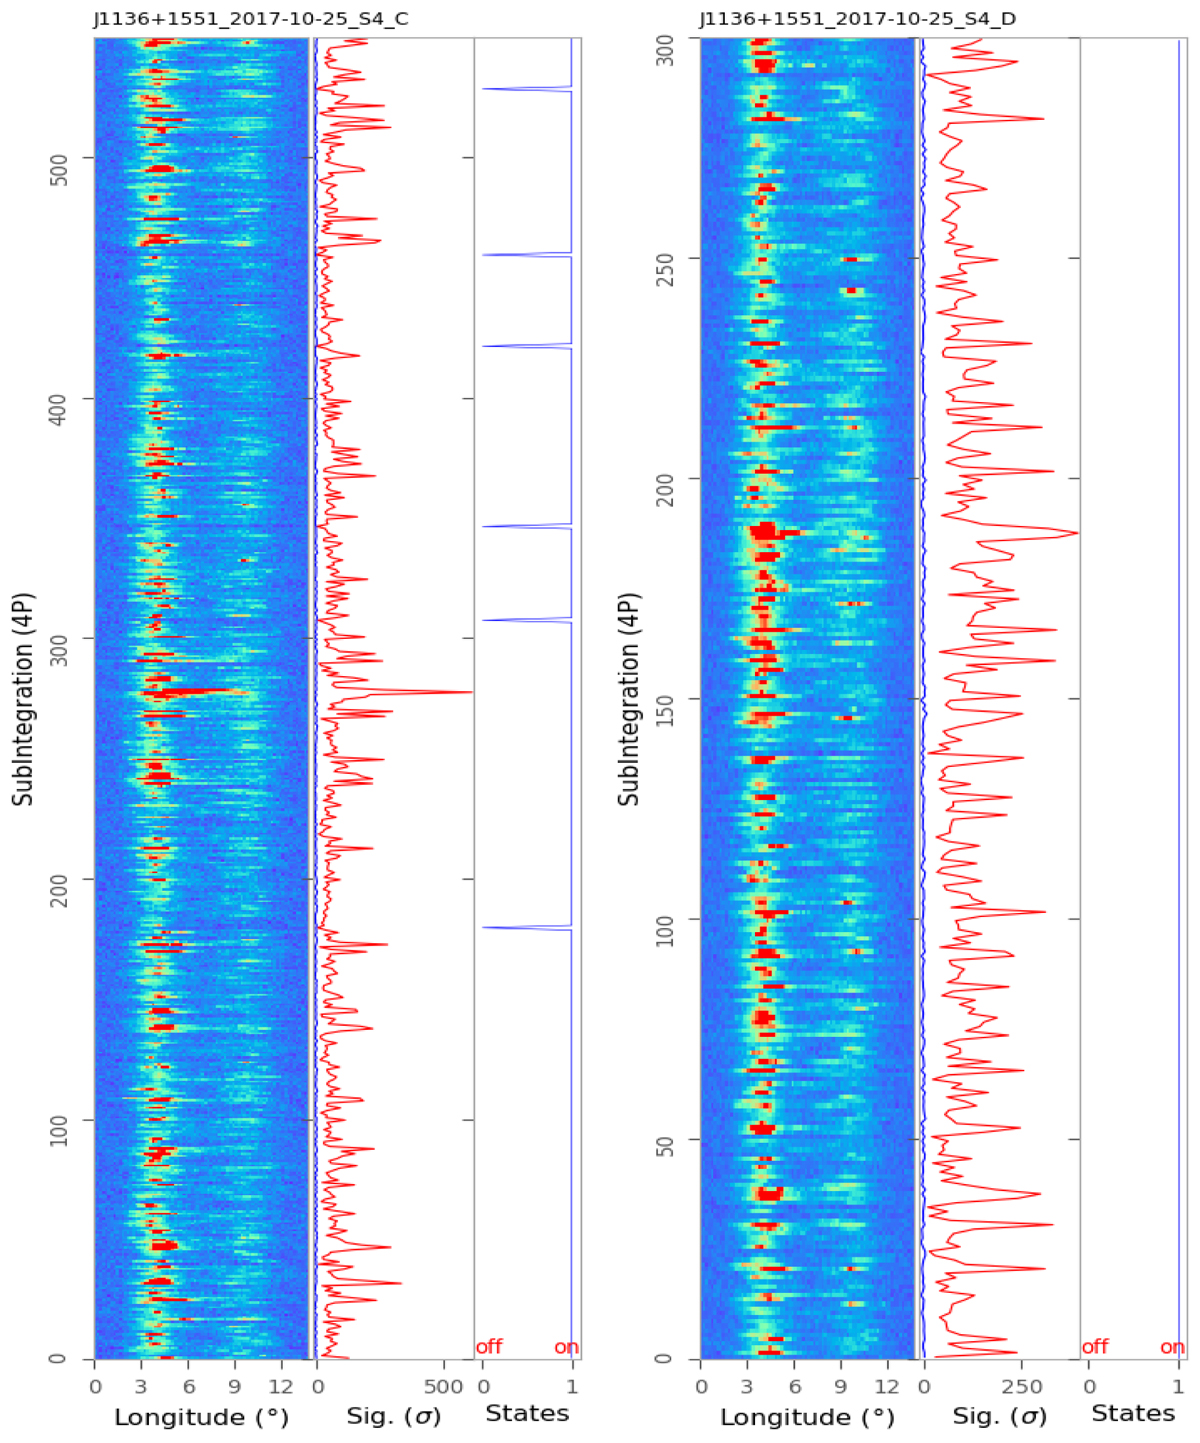Click the left panel Longitude (°) label
This screenshot has width=1200, height=1443.
[x=201, y=1416]
